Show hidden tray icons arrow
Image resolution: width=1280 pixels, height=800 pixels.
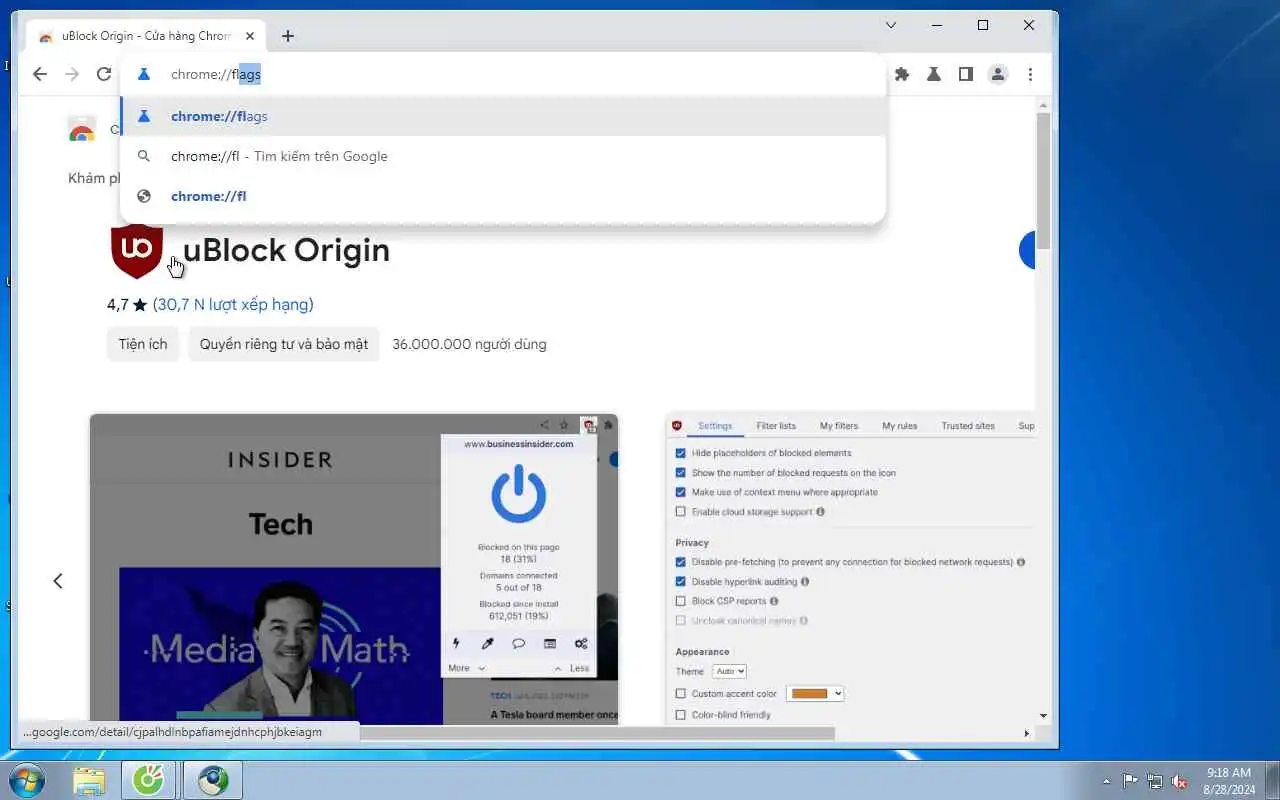pos(1106,781)
